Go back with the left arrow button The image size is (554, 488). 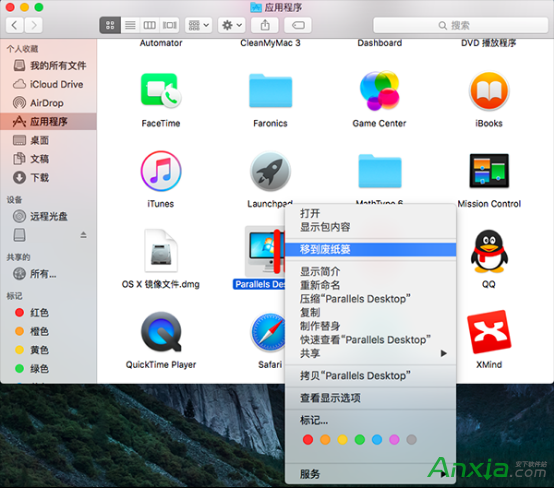(x=15, y=25)
